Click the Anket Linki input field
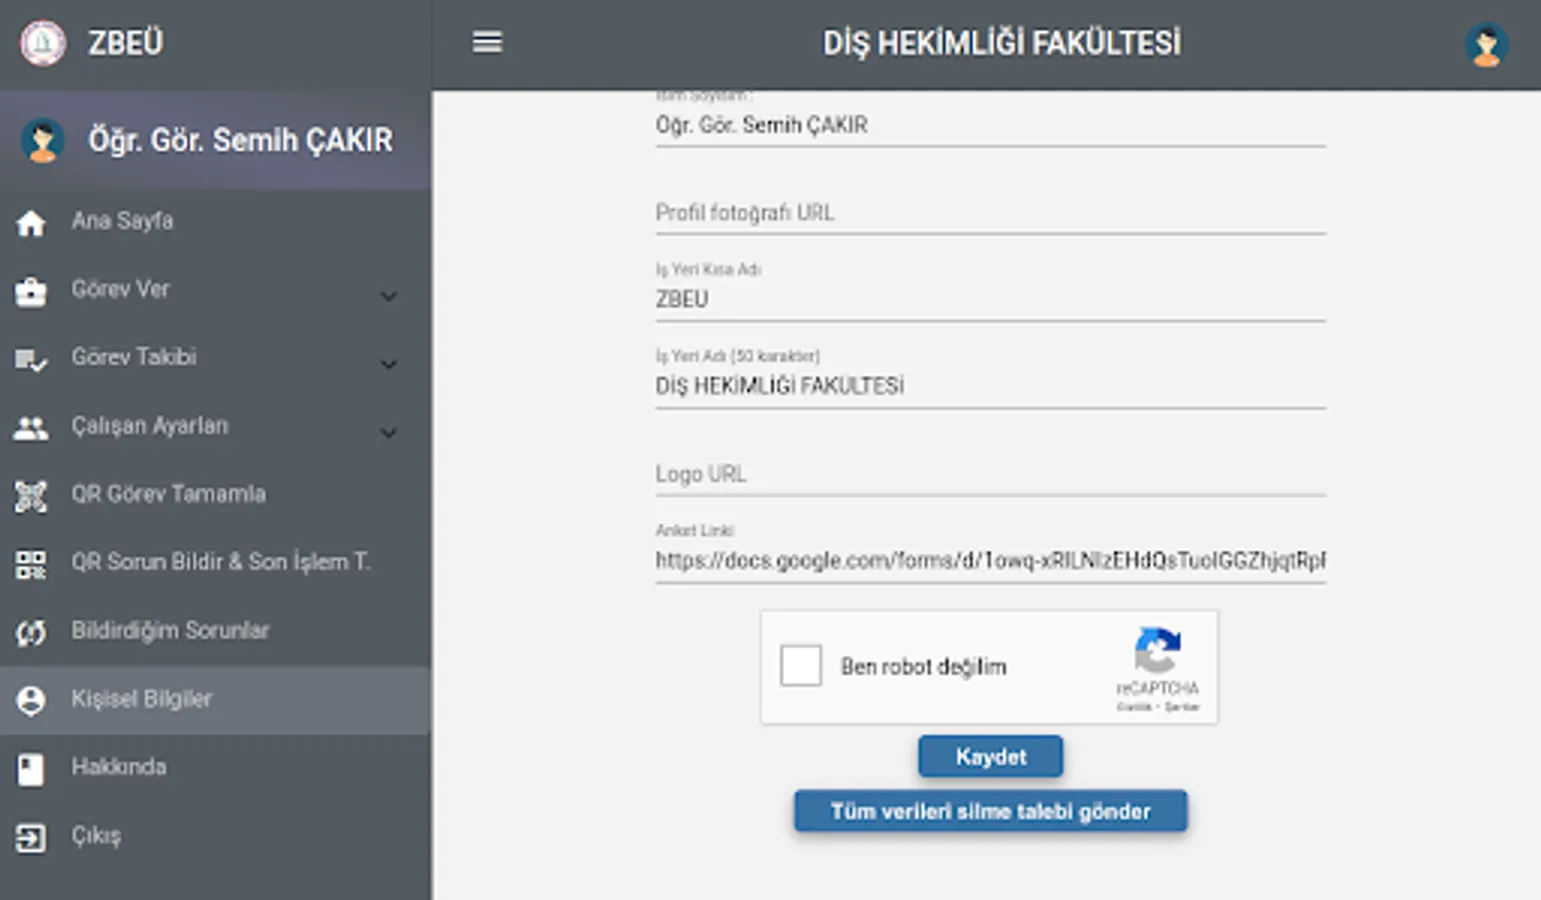Screen dimensions: 1541x900 (x=990, y=561)
